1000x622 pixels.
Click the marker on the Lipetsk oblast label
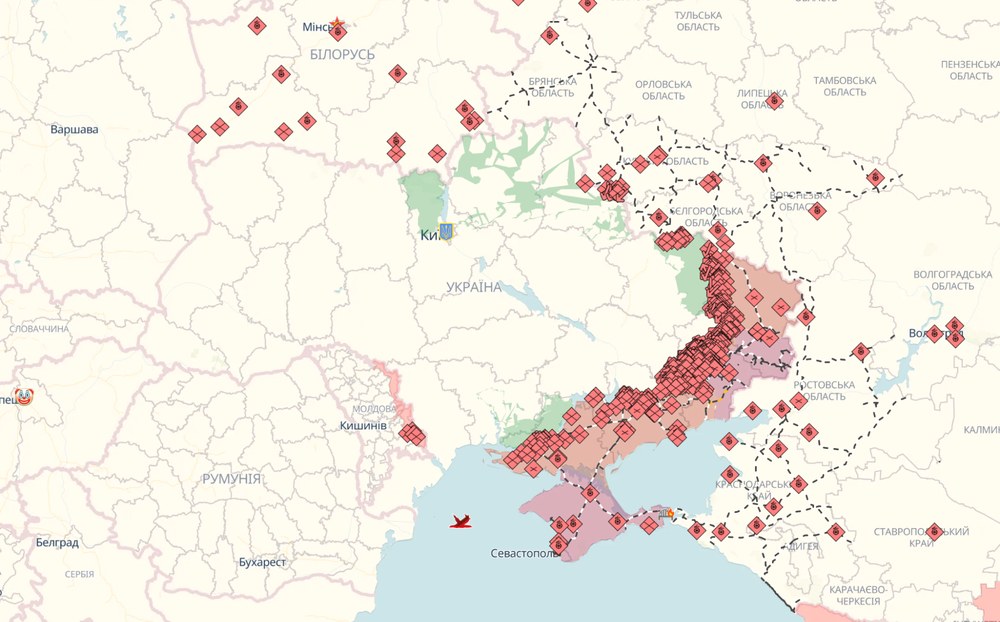coord(774,100)
